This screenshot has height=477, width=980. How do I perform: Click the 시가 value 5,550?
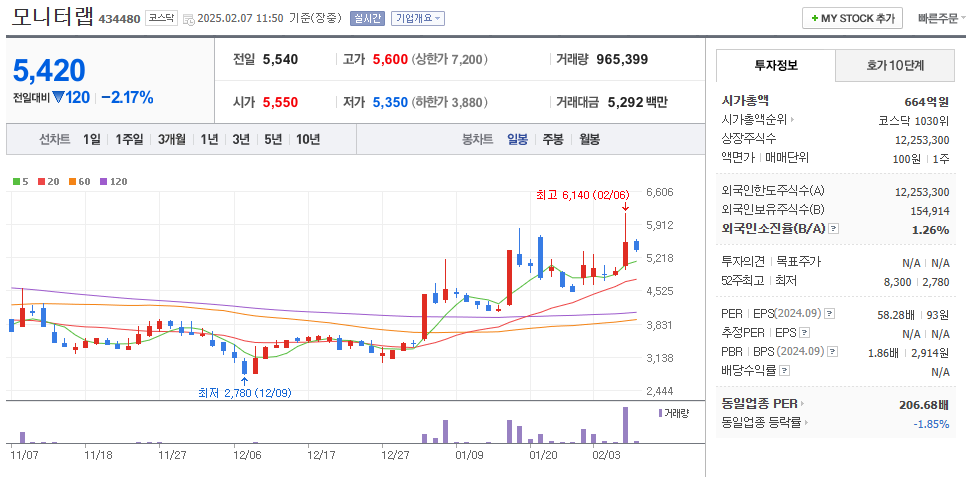click(280, 102)
